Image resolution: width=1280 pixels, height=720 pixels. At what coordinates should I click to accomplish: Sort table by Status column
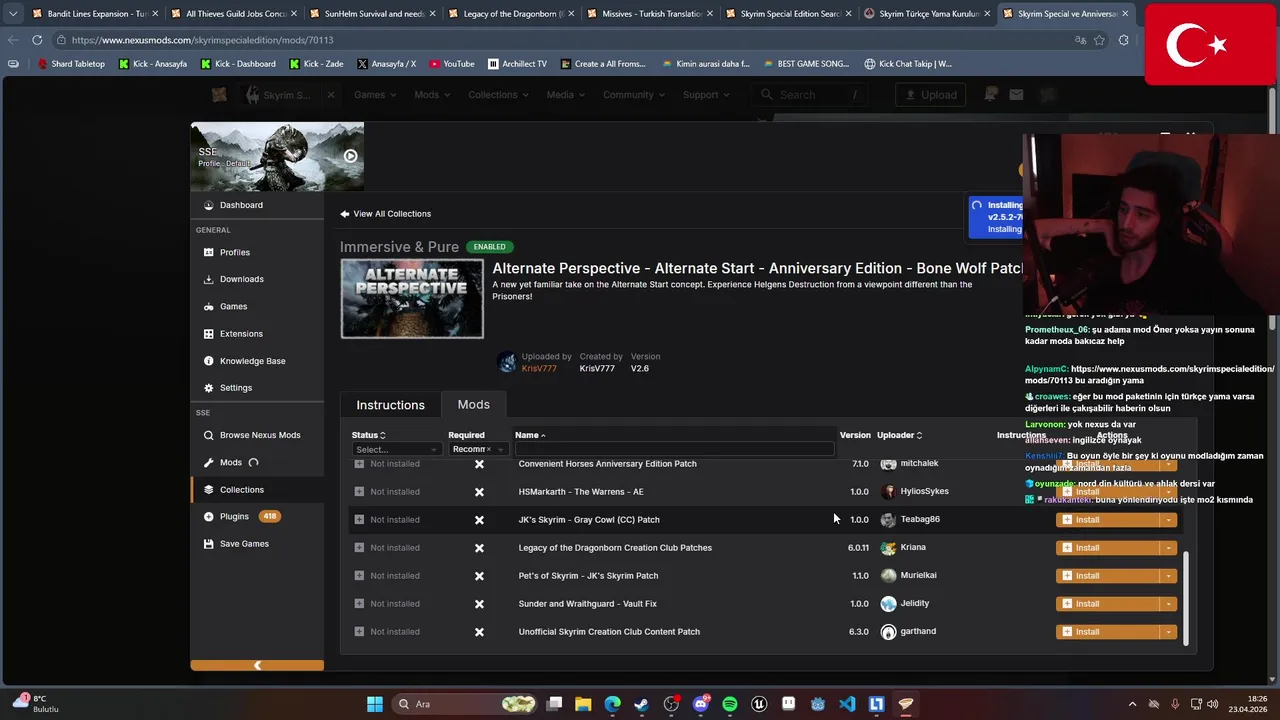click(x=368, y=435)
